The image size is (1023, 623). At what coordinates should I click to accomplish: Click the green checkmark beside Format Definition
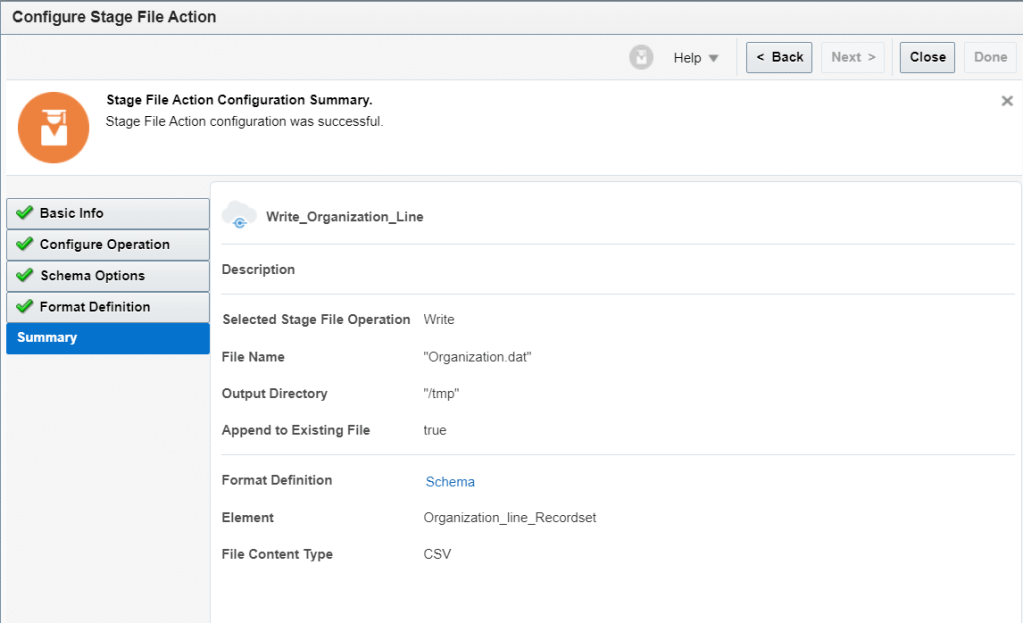[x=25, y=306]
